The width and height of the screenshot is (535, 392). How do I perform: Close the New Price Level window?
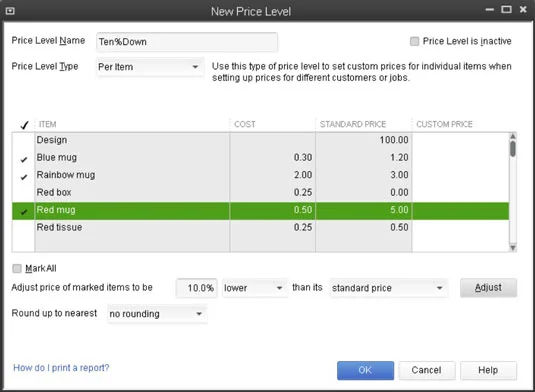coord(523,10)
